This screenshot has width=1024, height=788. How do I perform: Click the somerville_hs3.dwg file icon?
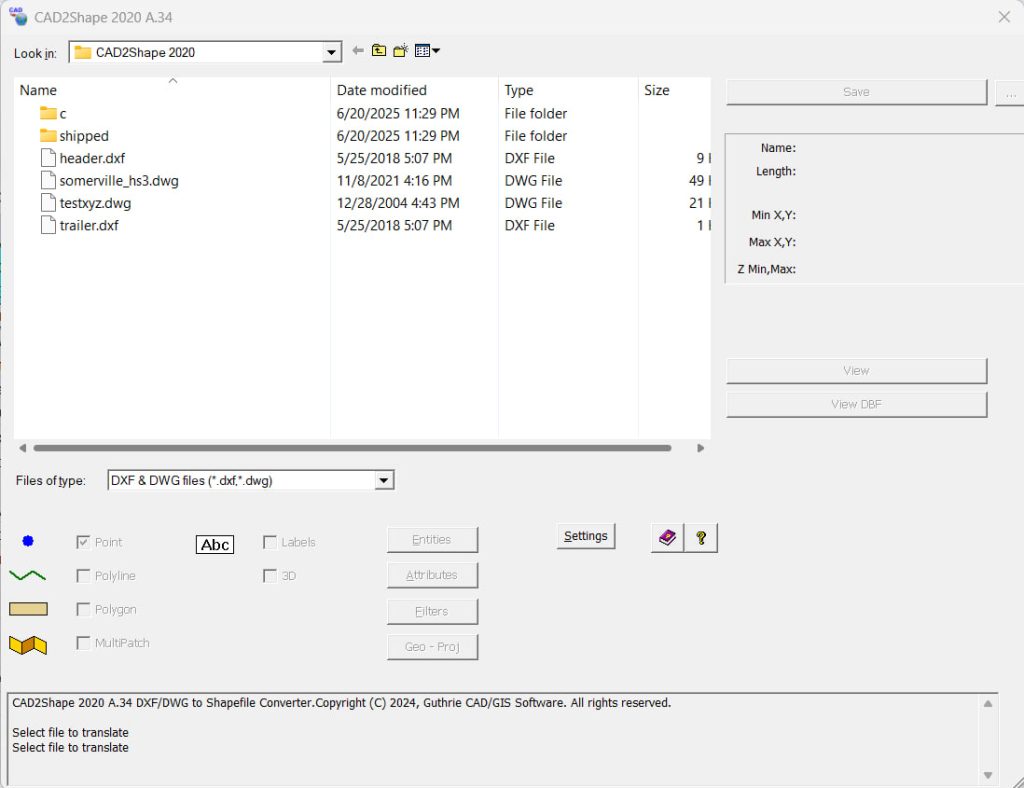pyautogui.click(x=48, y=180)
